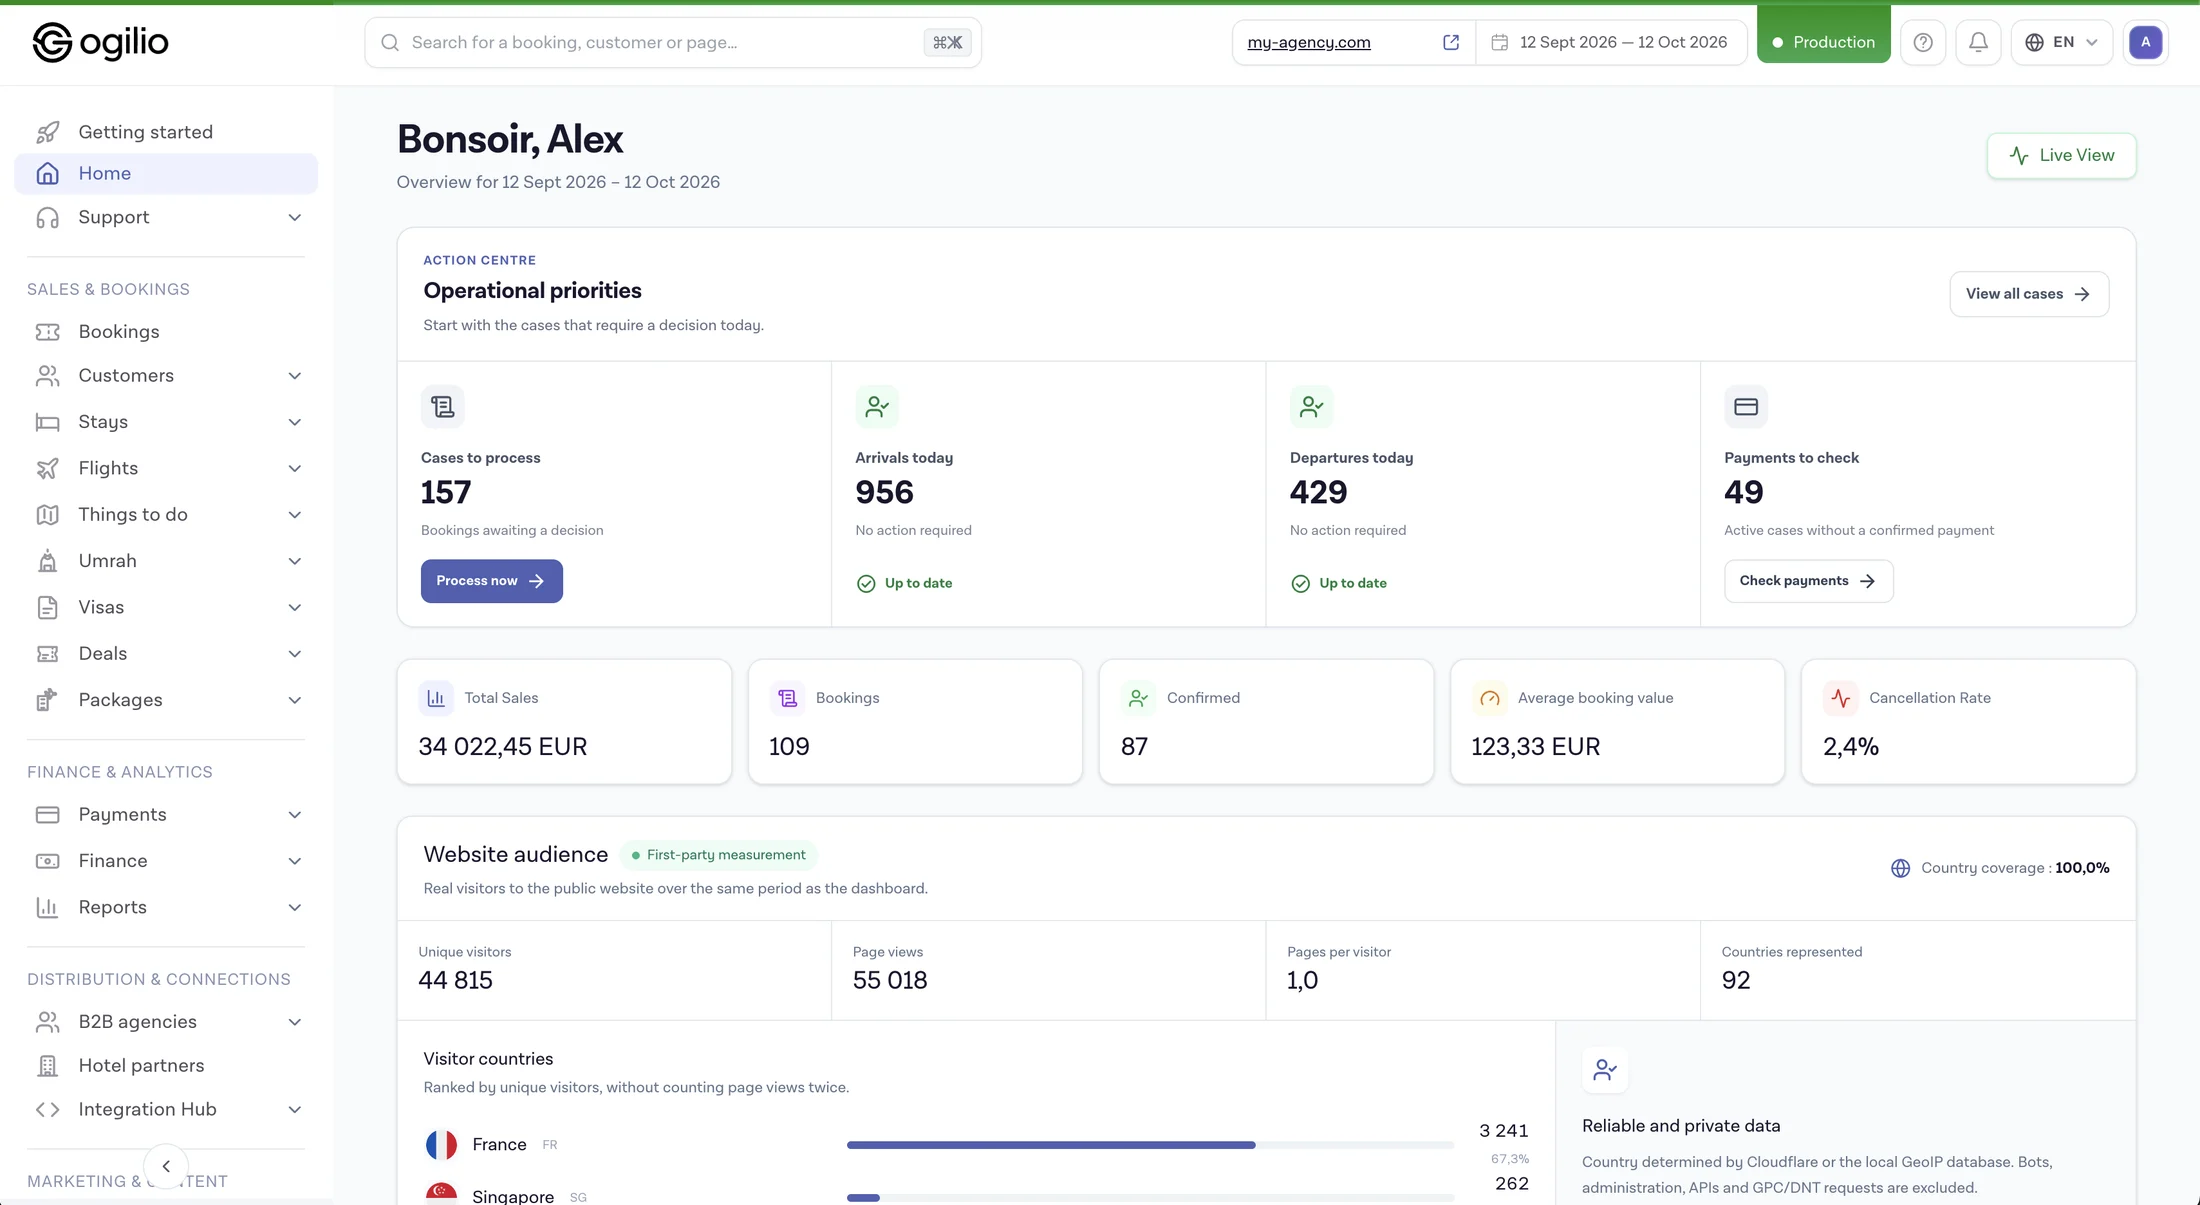This screenshot has width=2200, height=1205.
Task: Focus the booking search field
Action: [673, 42]
